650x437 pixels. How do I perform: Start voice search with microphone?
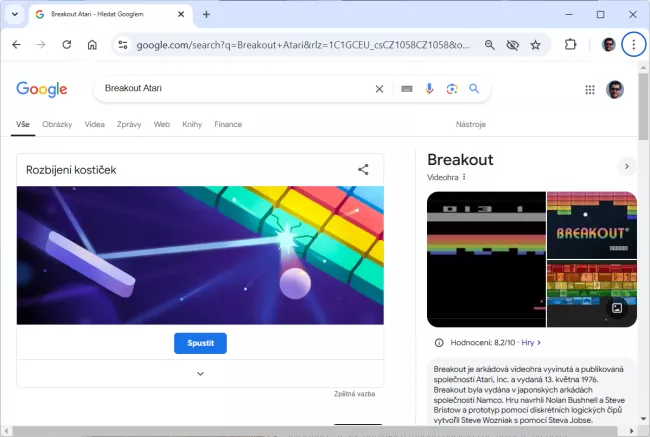(x=429, y=89)
